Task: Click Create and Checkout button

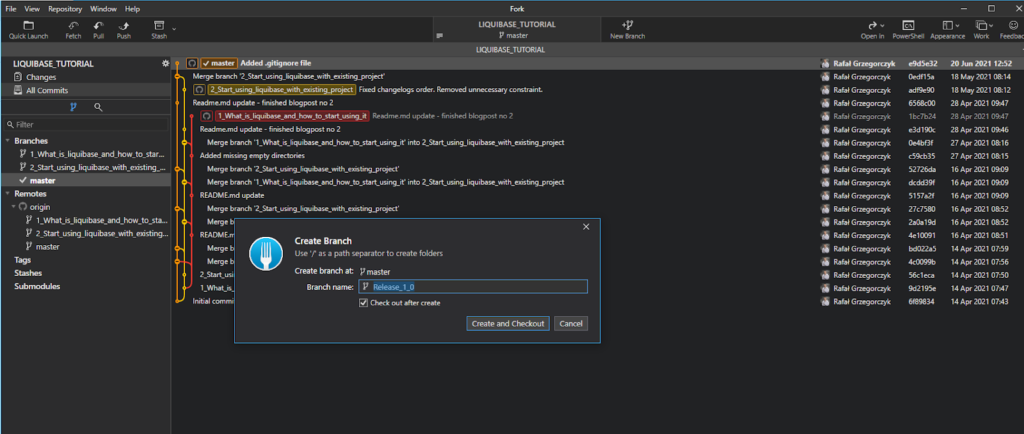Action: [x=507, y=324]
